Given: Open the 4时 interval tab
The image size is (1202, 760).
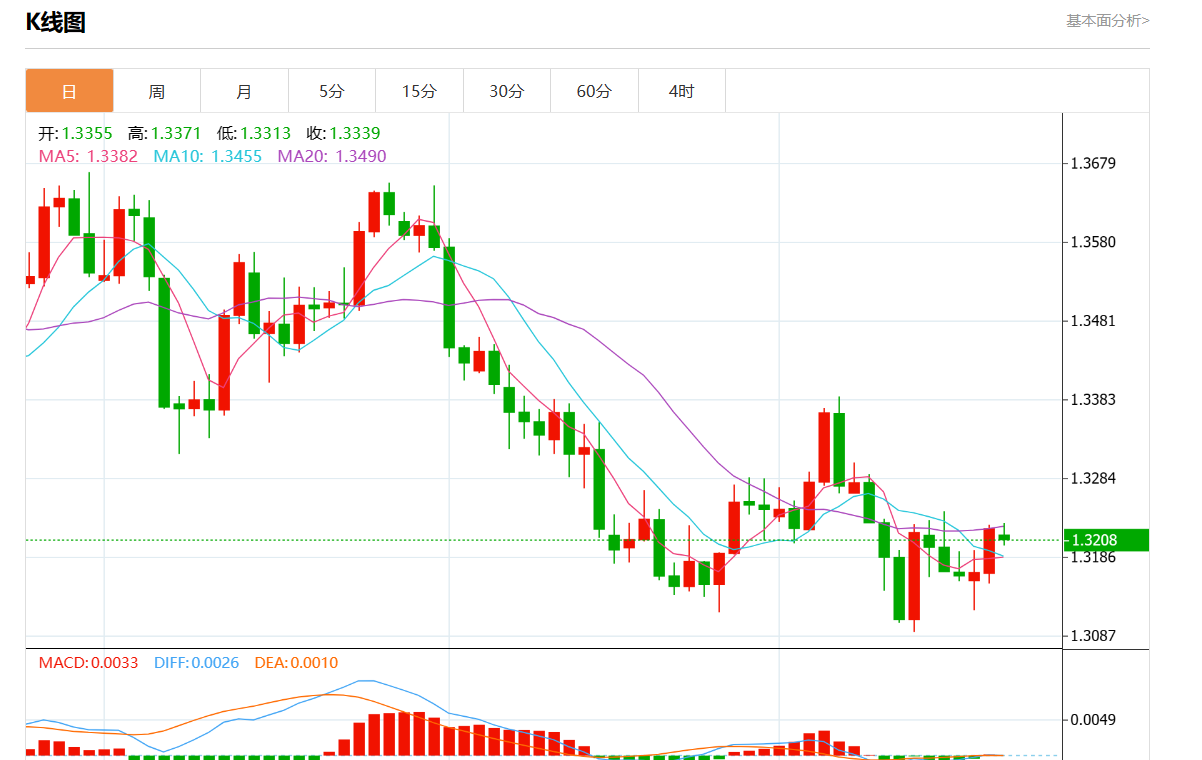Looking at the screenshot, I should click(682, 91).
